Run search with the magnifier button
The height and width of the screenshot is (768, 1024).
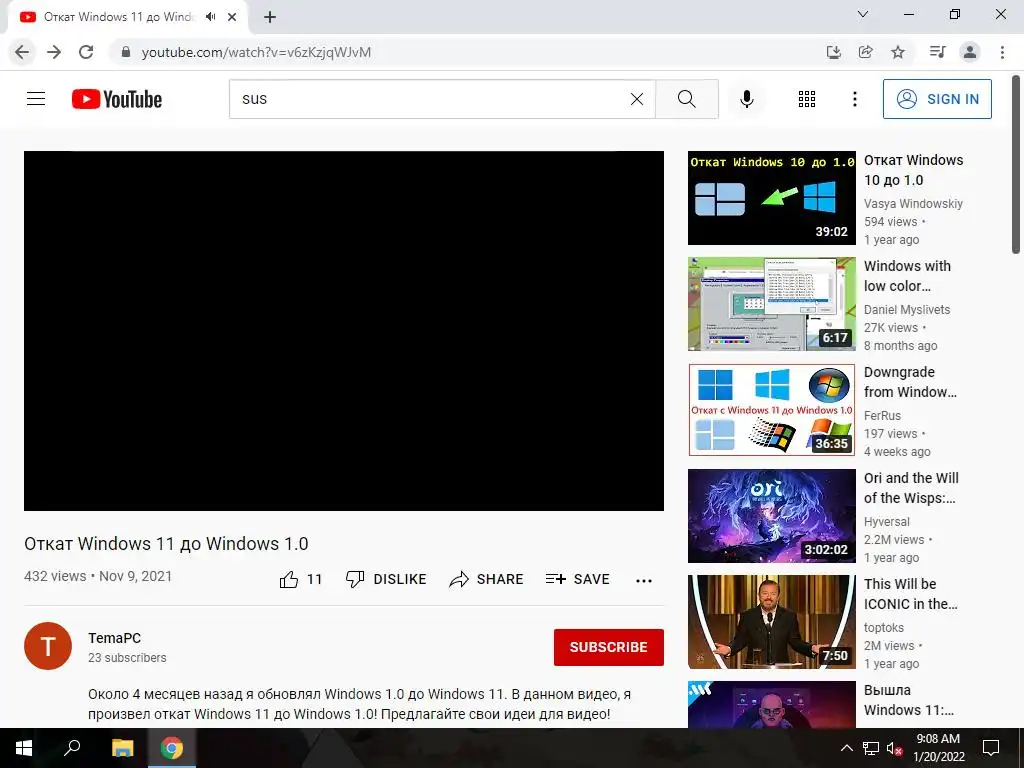tap(686, 99)
